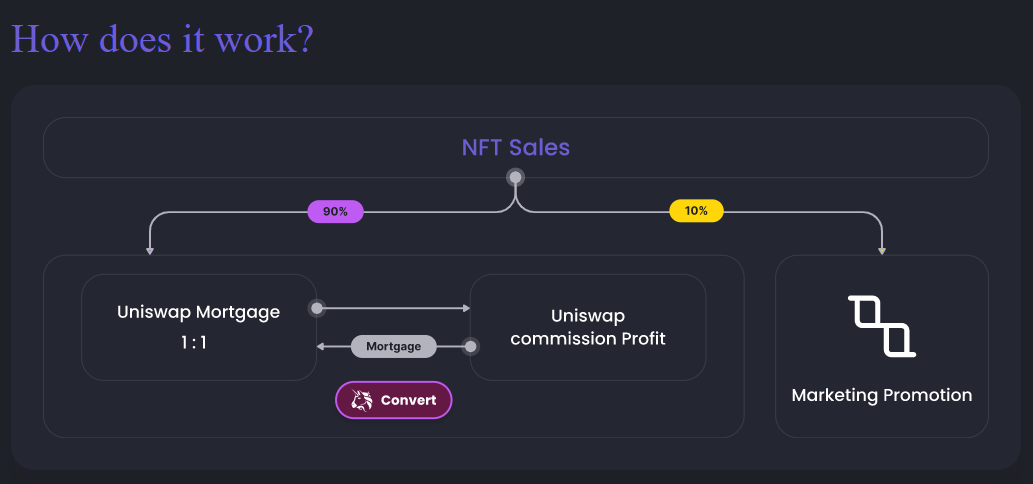Click the yellow 10% badge
This screenshot has width=1033, height=484.
point(696,211)
